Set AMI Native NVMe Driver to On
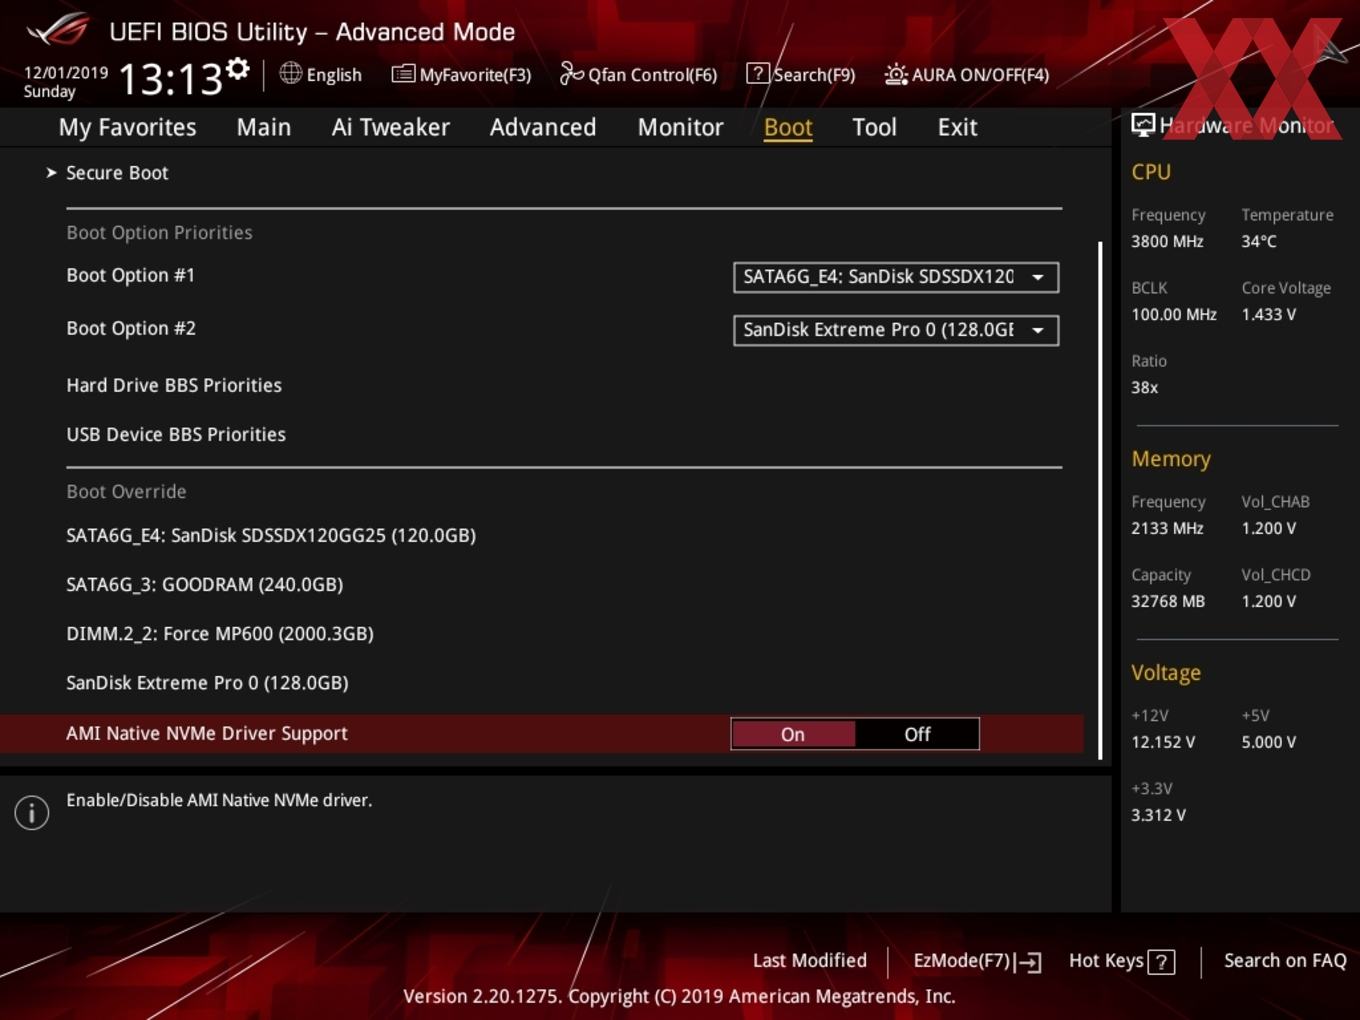Image resolution: width=1360 pixels, height=1020 pixels. click(x=793, y=734)
